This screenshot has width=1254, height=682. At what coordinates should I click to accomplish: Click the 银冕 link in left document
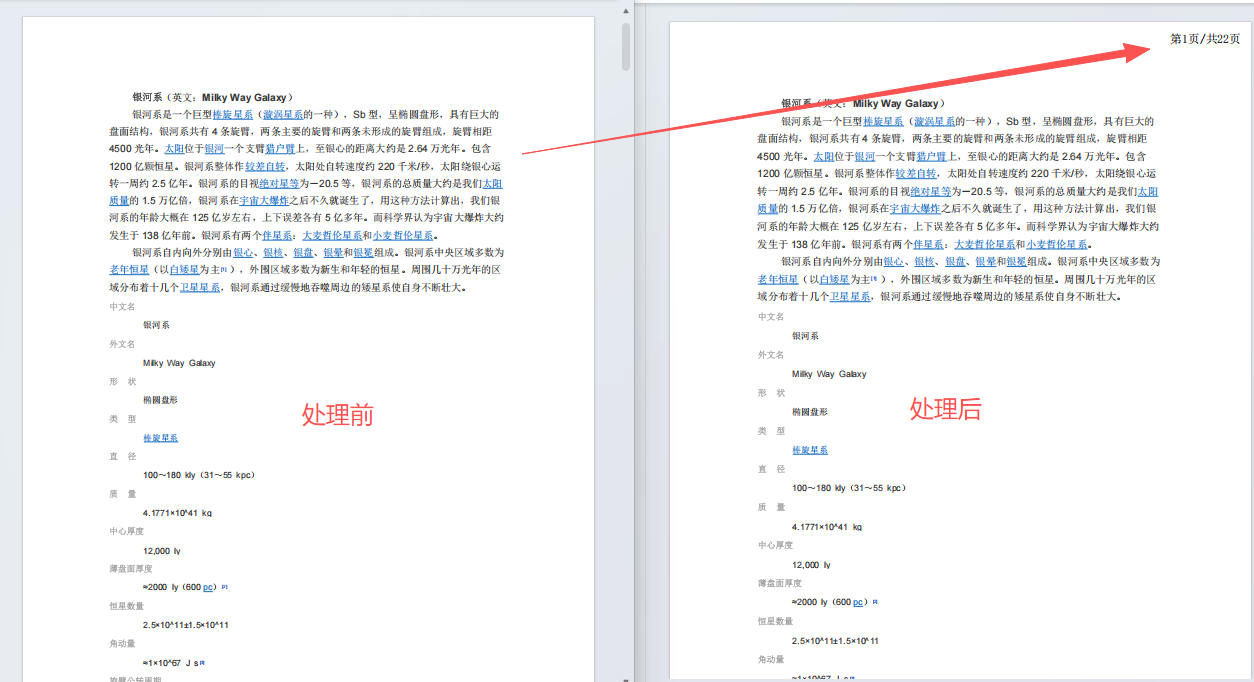coord(363,253)
